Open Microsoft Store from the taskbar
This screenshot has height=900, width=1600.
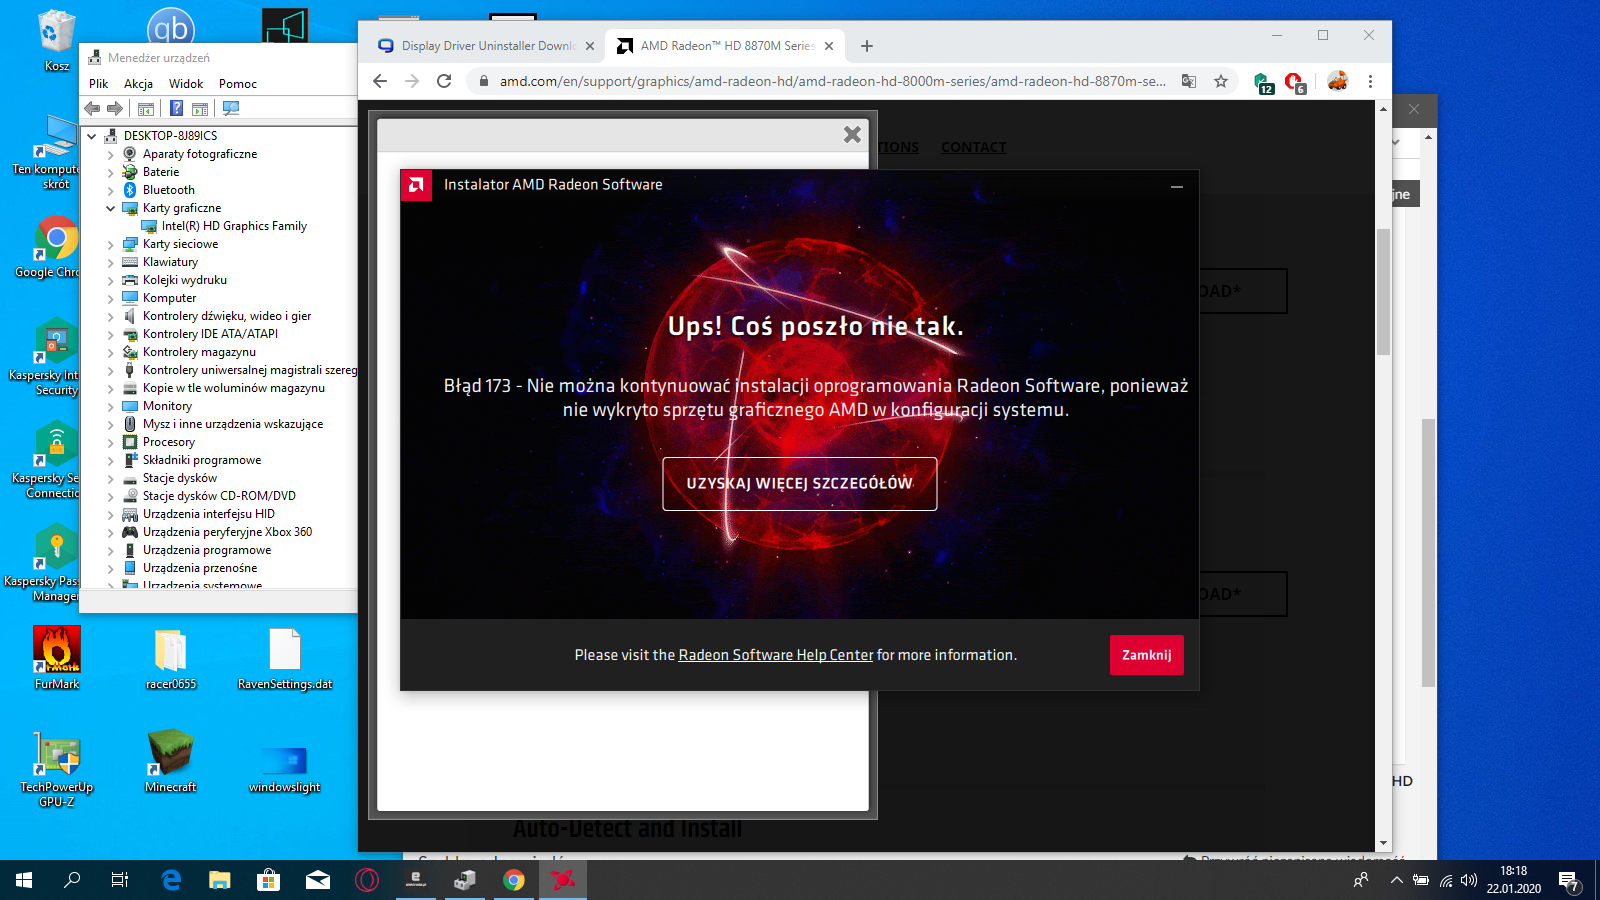(269, 880)
